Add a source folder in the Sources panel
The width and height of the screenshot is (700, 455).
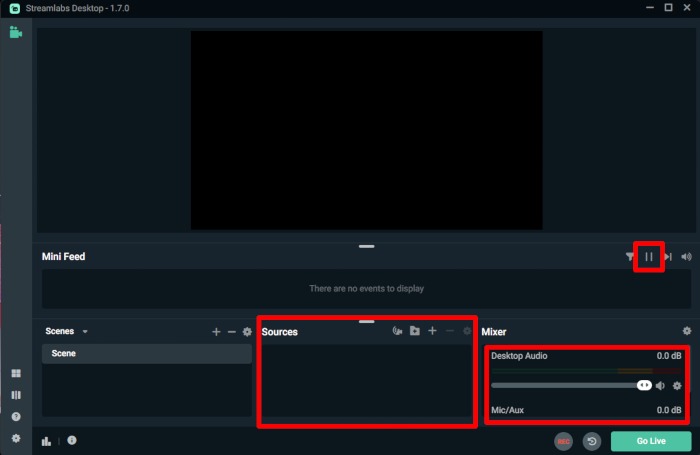[415, 331]
